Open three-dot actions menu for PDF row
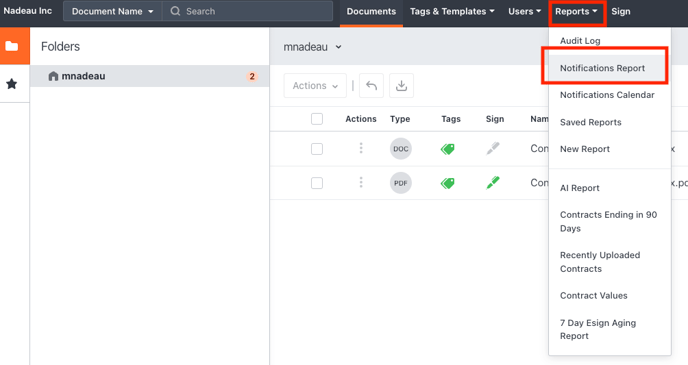The image size is (688, 365). coord(361,182)
